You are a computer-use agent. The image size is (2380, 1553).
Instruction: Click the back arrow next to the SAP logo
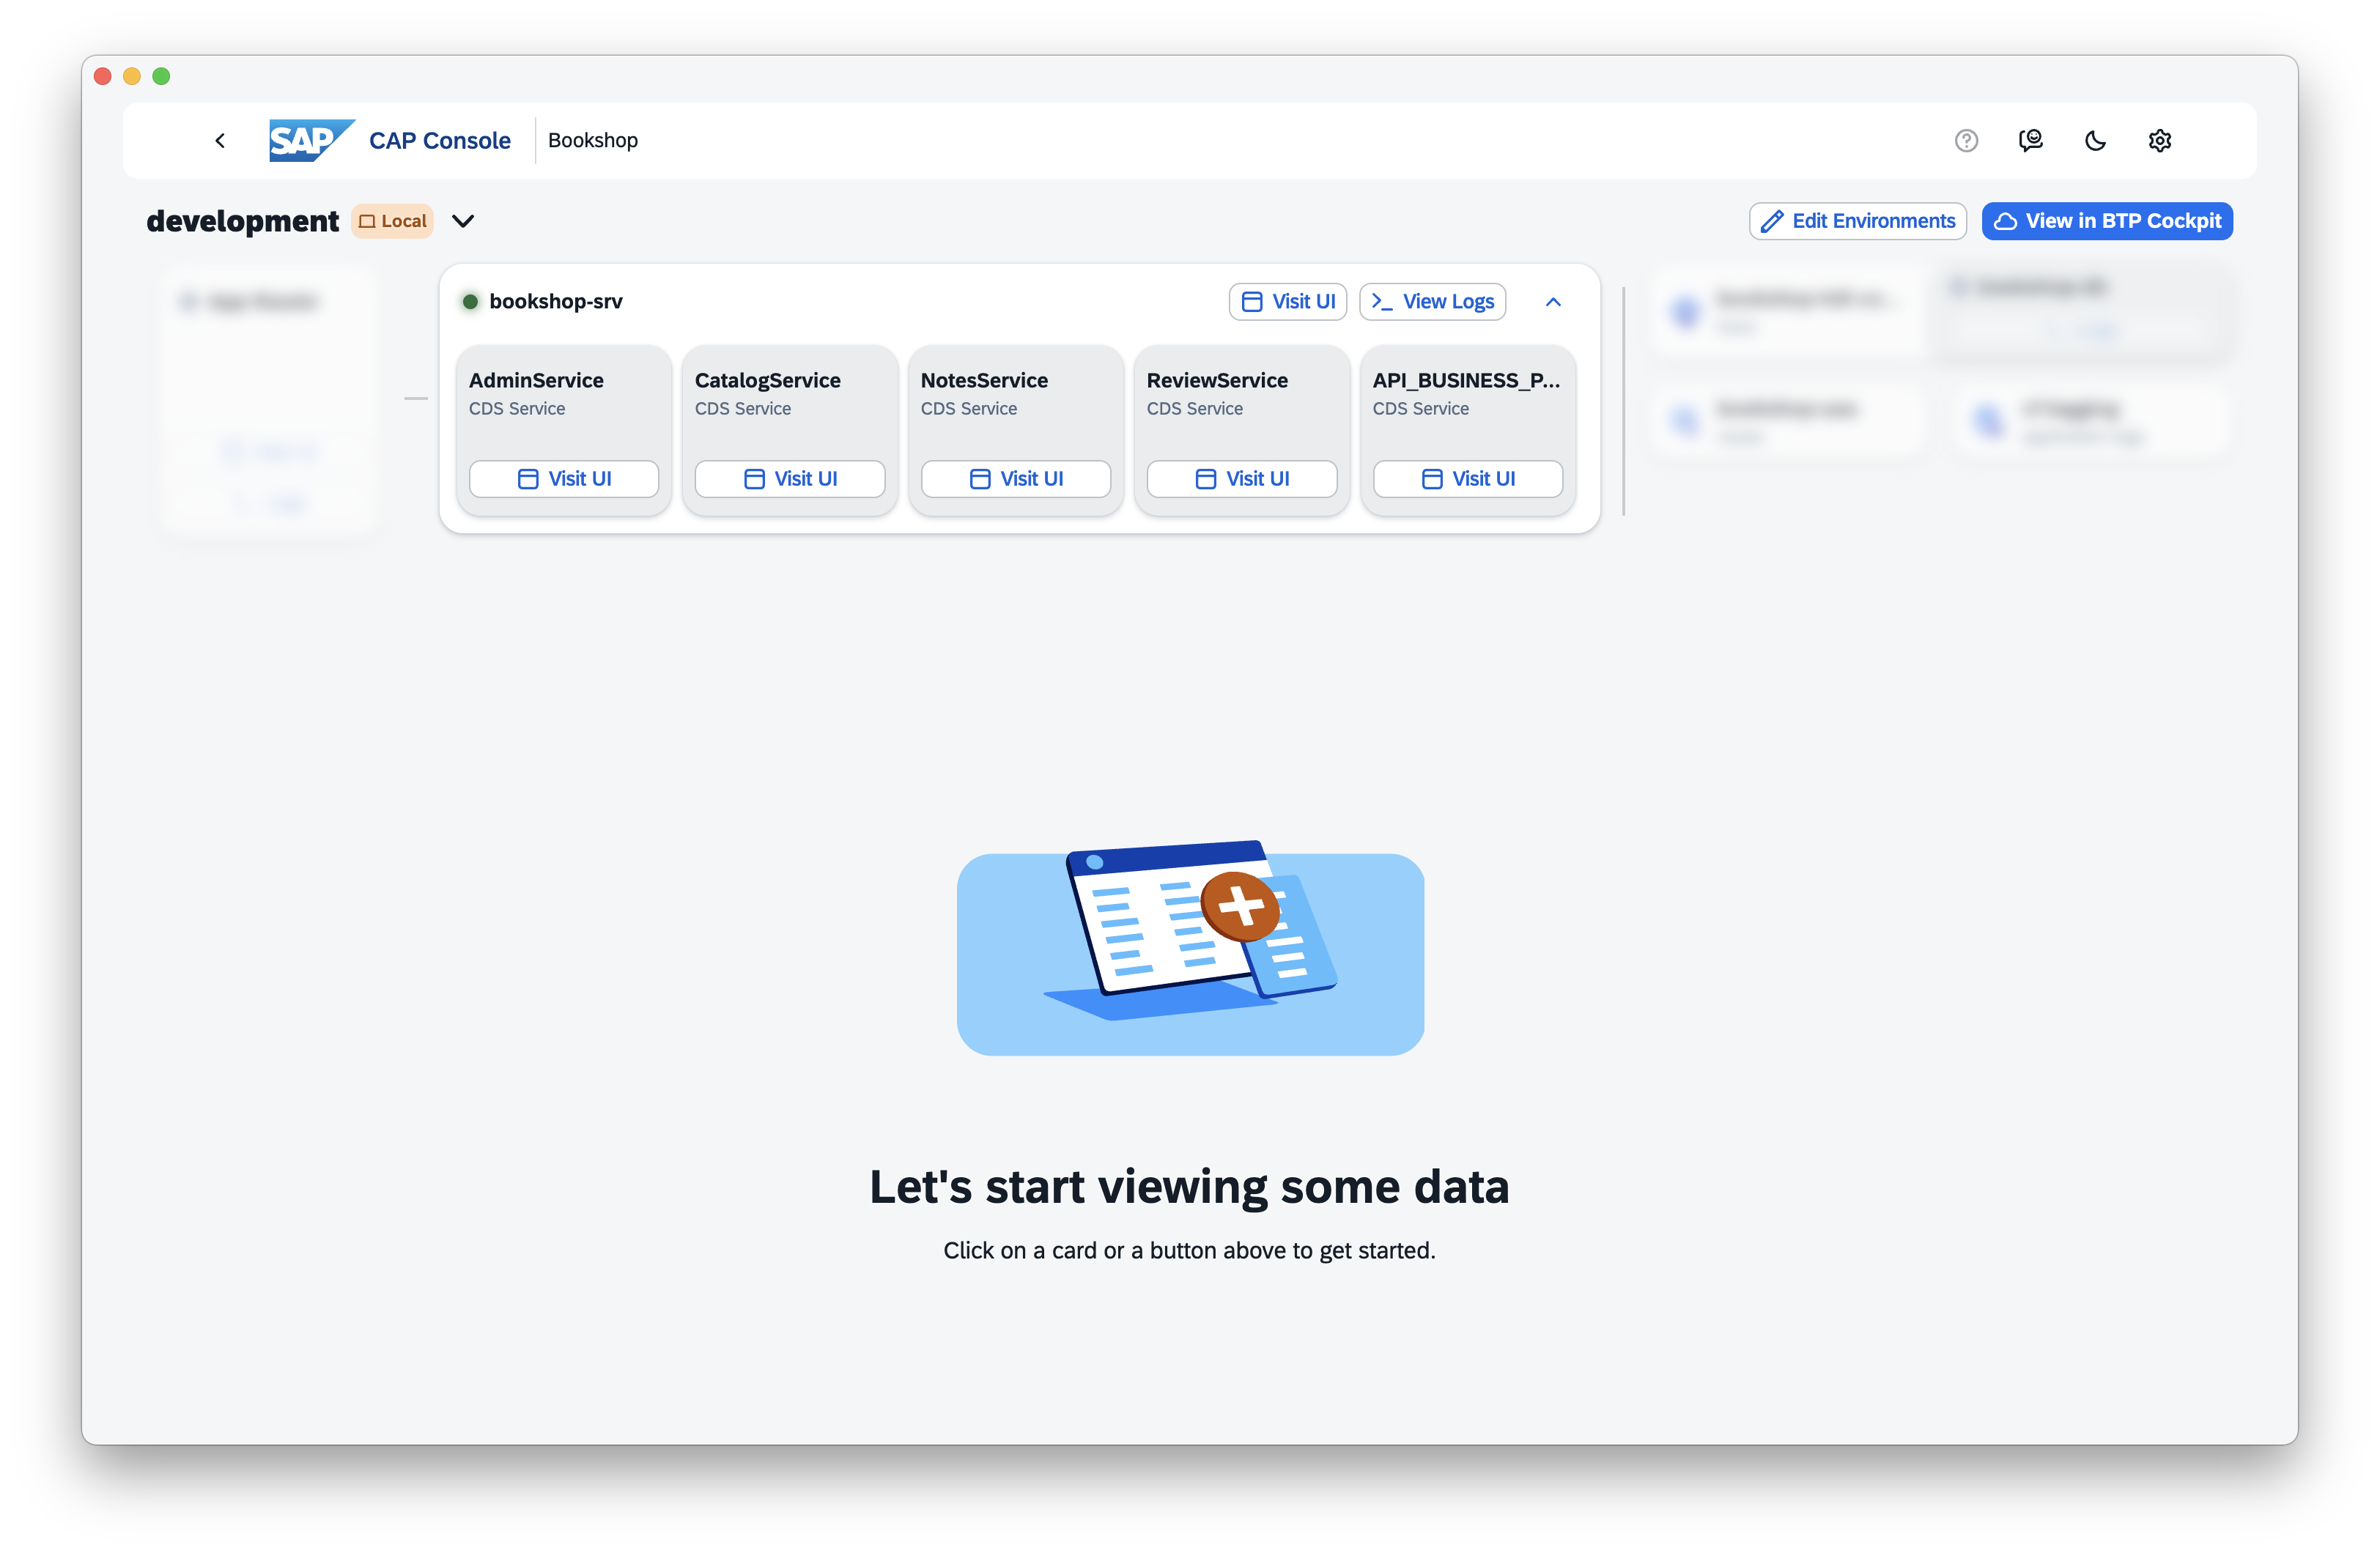point(220,140)
